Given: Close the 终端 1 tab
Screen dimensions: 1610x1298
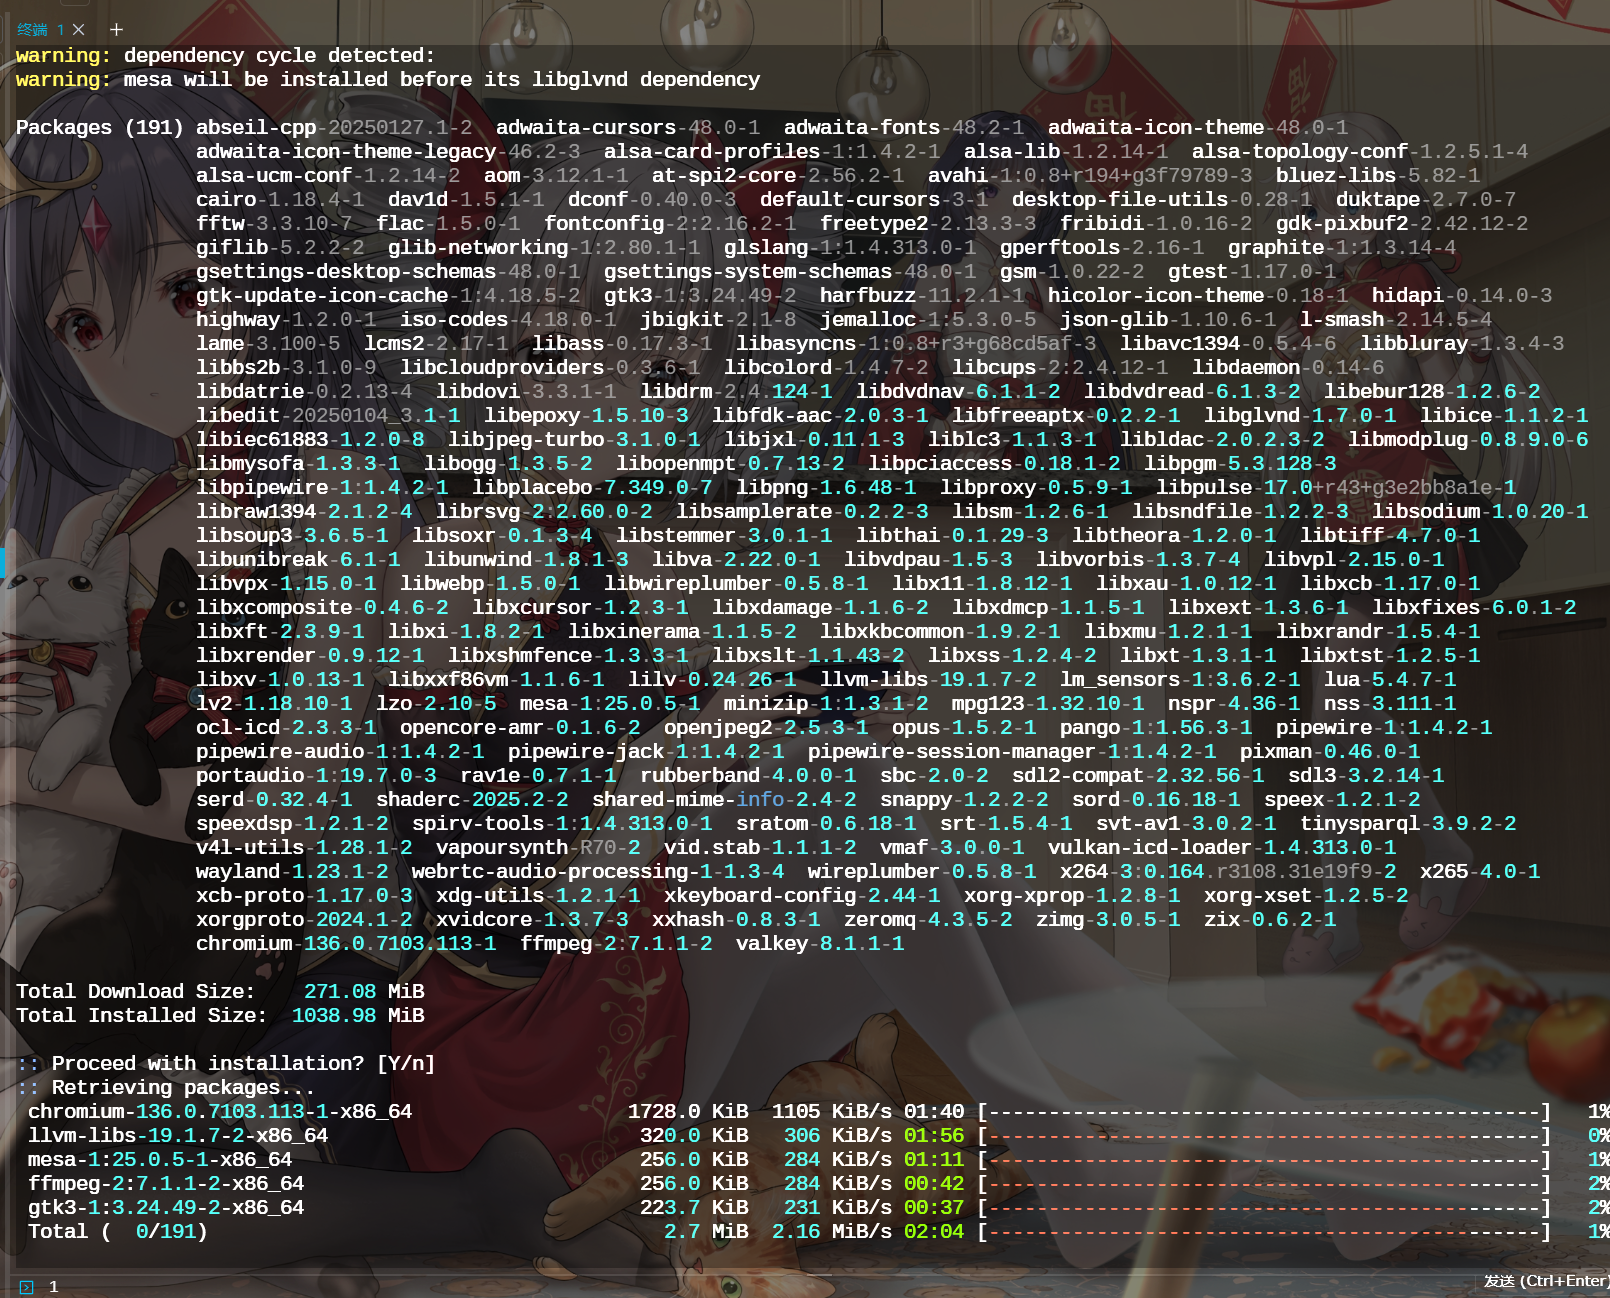Looking at the screenshot, I should (79, 30).
